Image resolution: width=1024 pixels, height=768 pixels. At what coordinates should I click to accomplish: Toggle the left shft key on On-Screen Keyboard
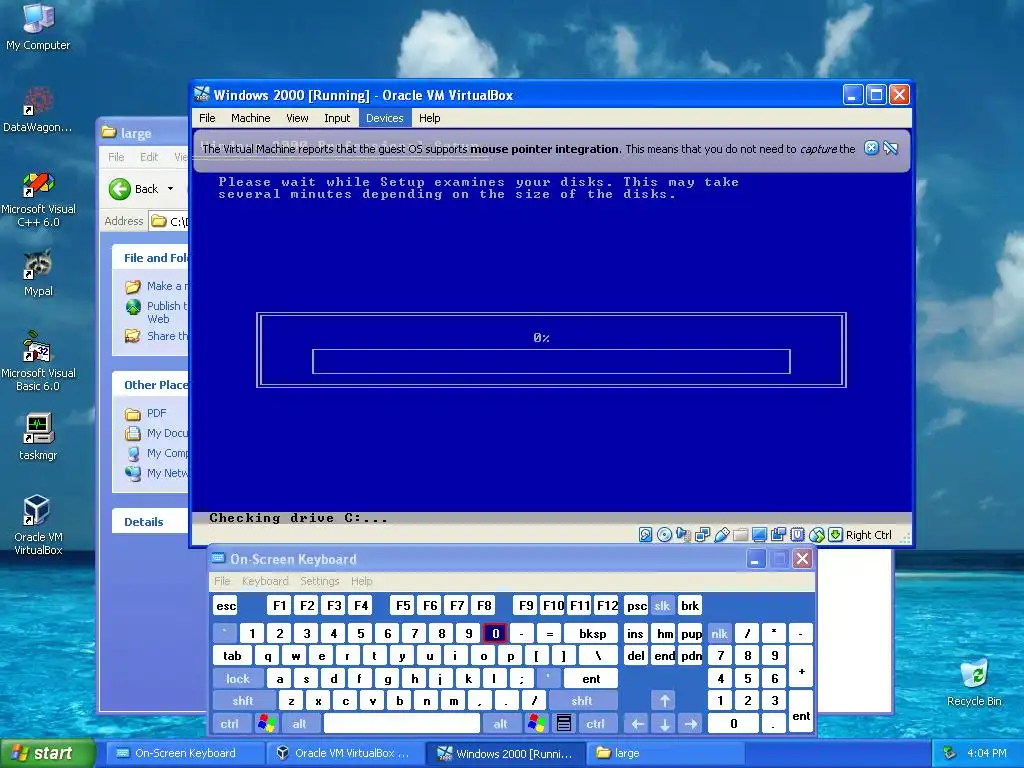(x=242, y=701)
